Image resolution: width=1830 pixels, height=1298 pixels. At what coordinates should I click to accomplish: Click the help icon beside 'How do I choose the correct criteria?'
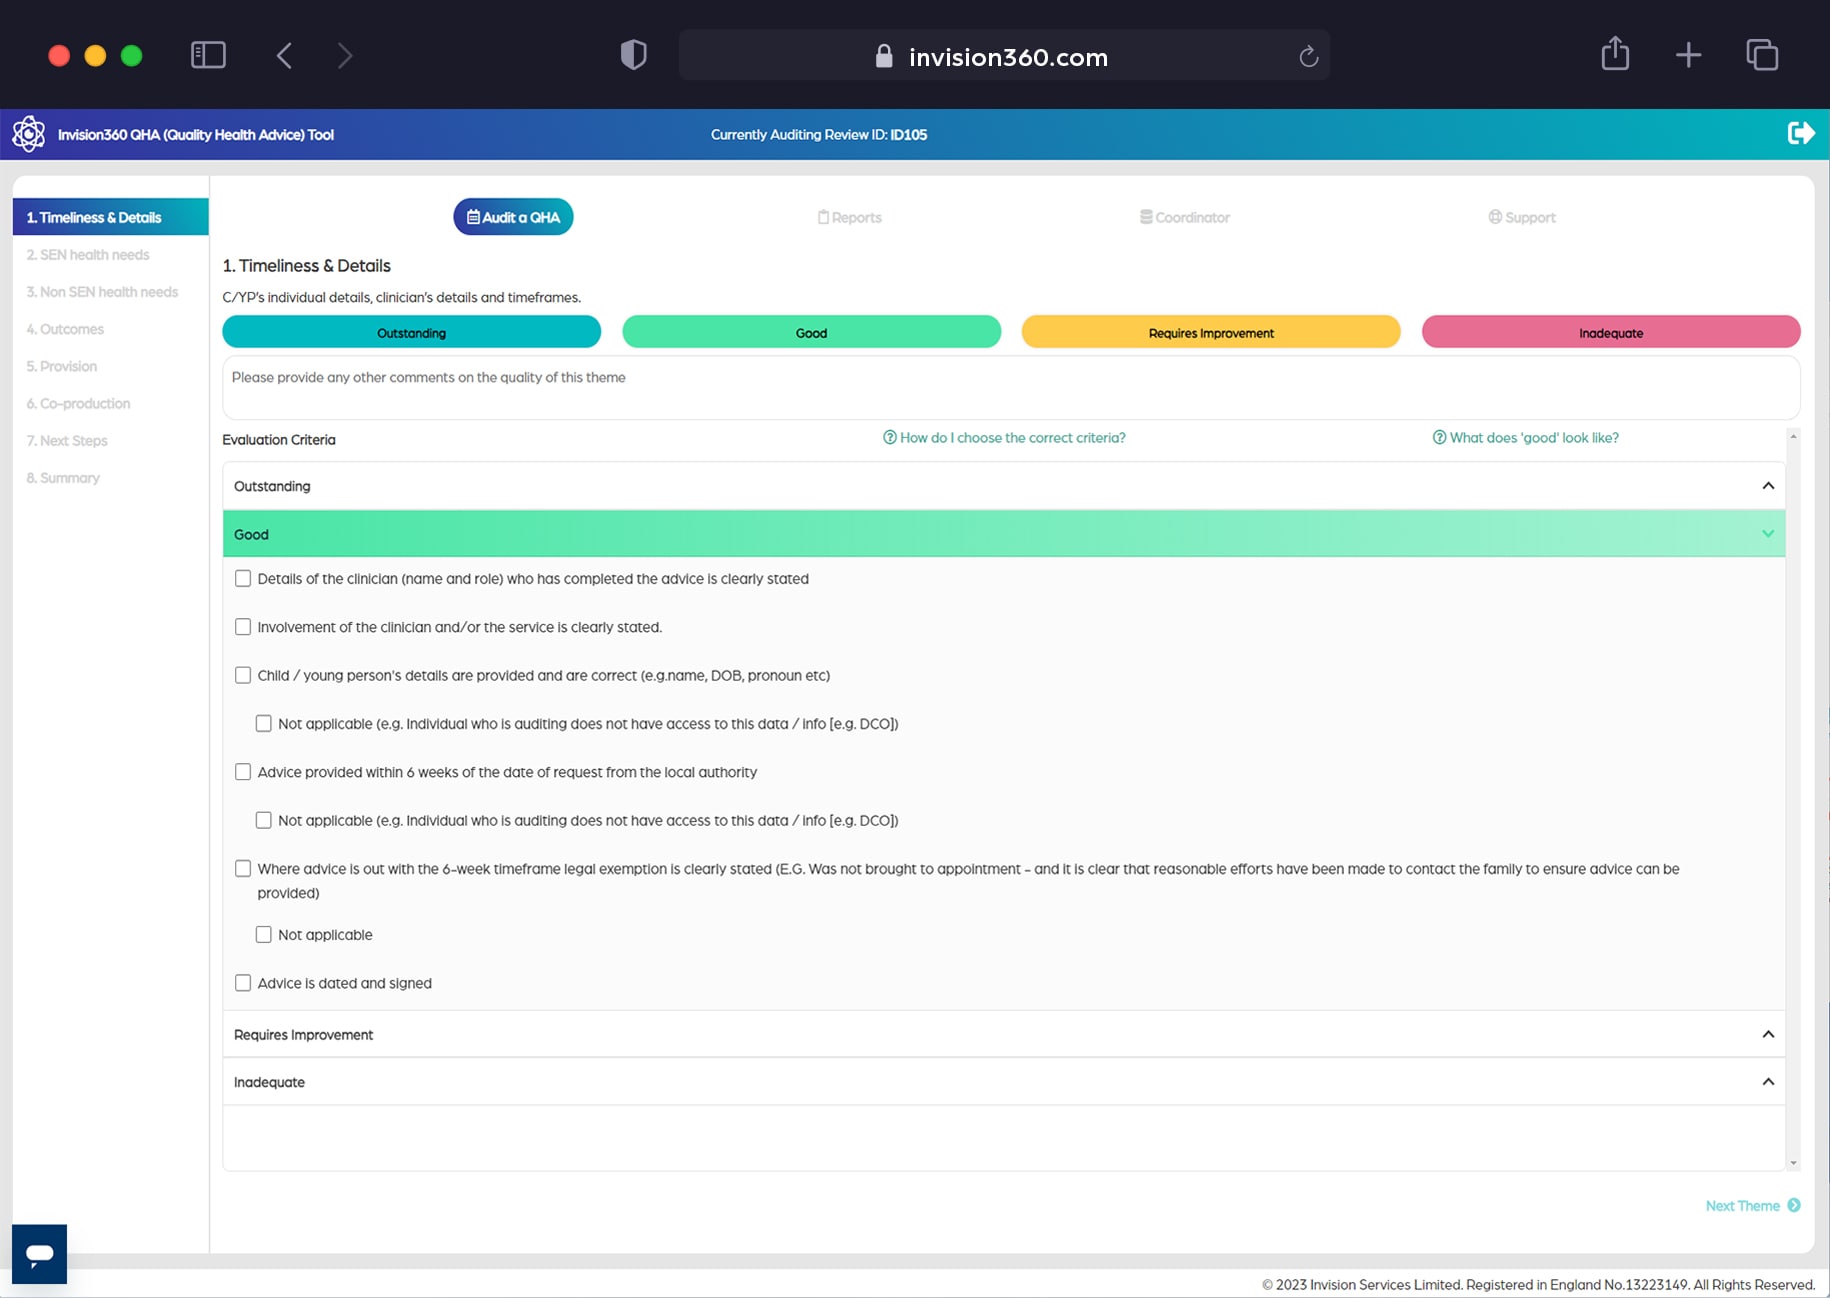pyautogui.click(x=888, y=437)
